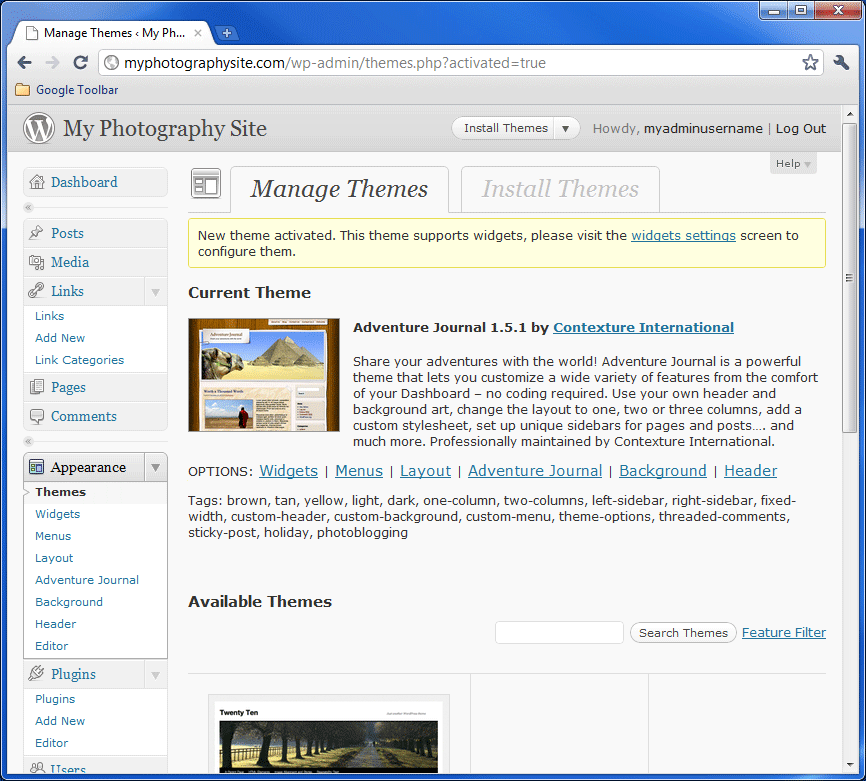Open Adventure Journal in Appearance submenu
This screenshot has width=866, height=781.
coord(87,580)
